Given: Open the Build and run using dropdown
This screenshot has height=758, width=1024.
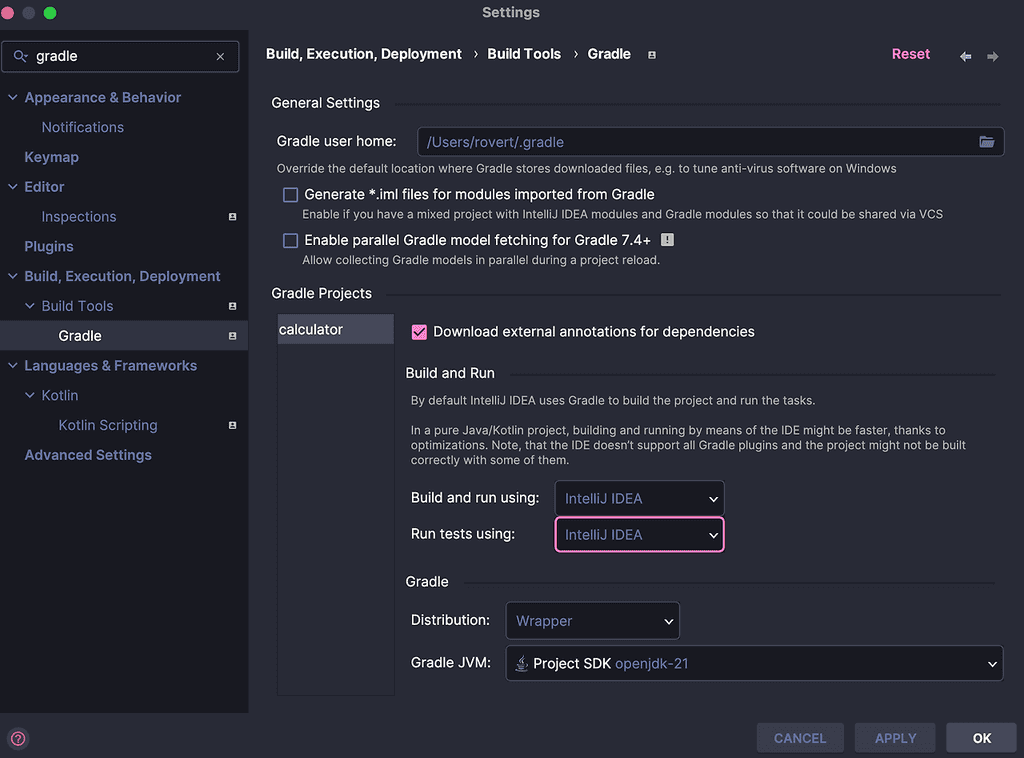Looking at the screenshot, I should click(639, 498).
